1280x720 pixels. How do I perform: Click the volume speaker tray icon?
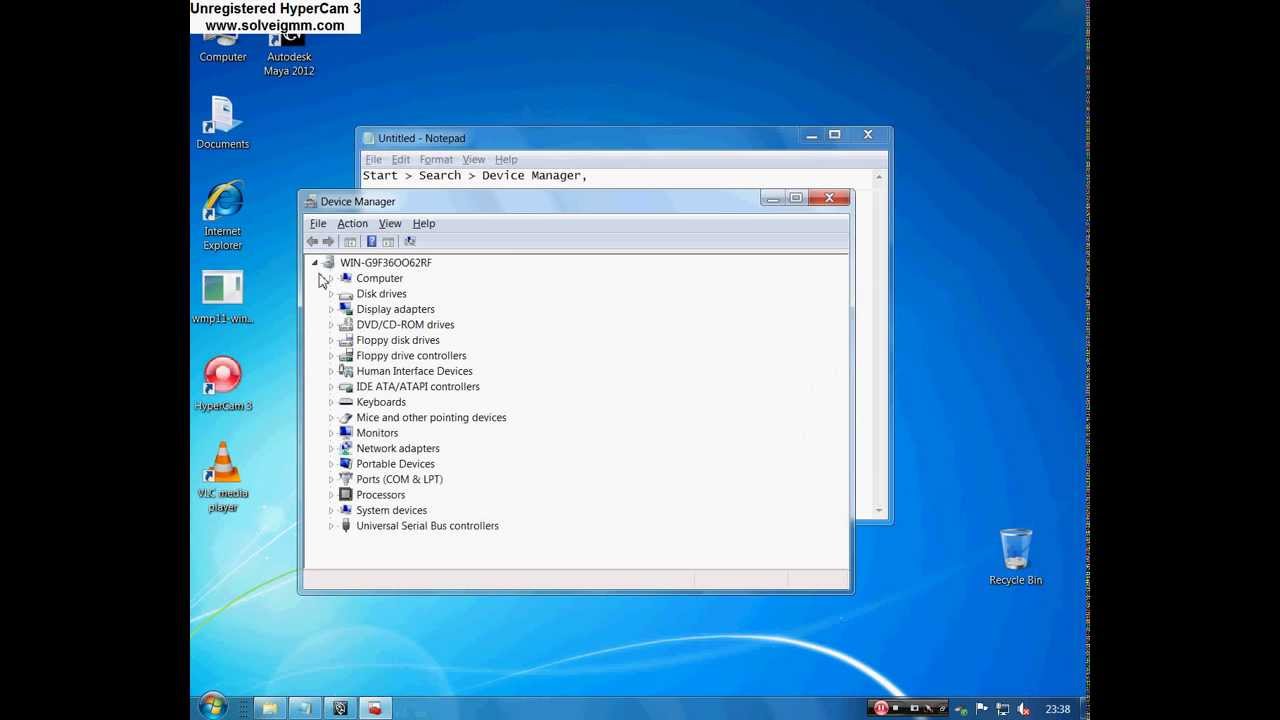point(1023,709)
